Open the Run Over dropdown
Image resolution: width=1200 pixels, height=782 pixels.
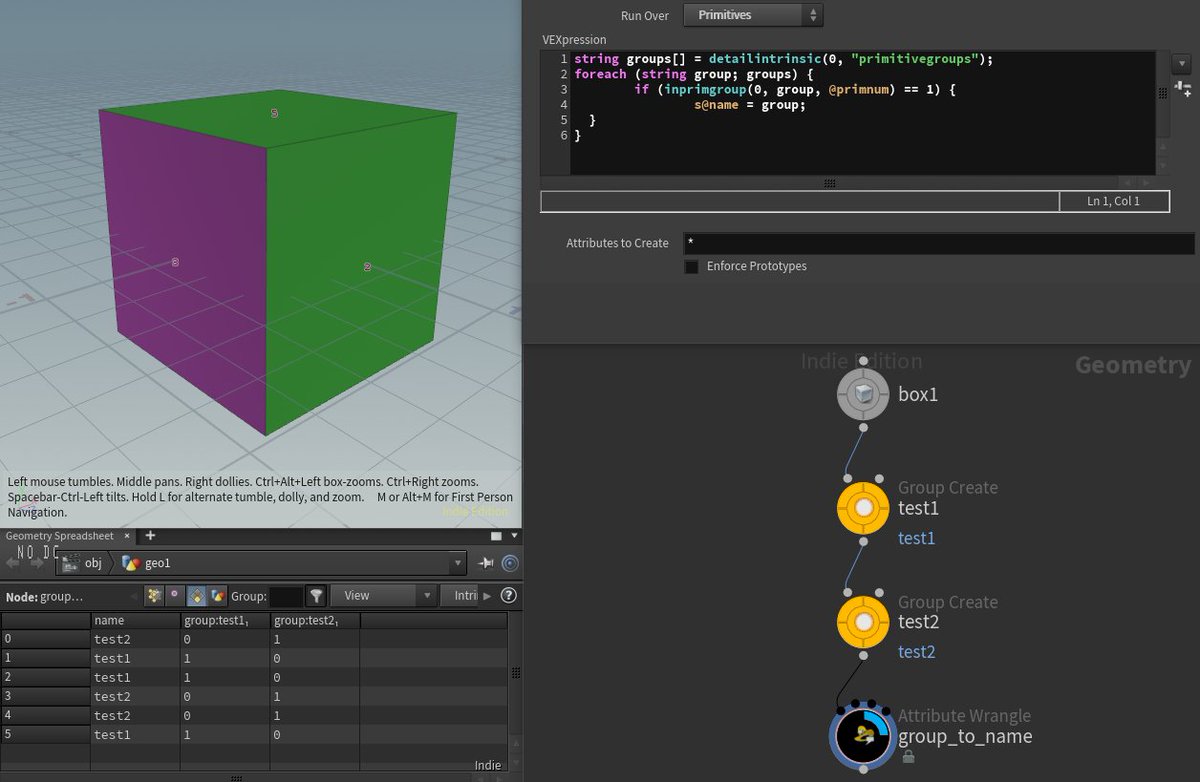point(753,15)
